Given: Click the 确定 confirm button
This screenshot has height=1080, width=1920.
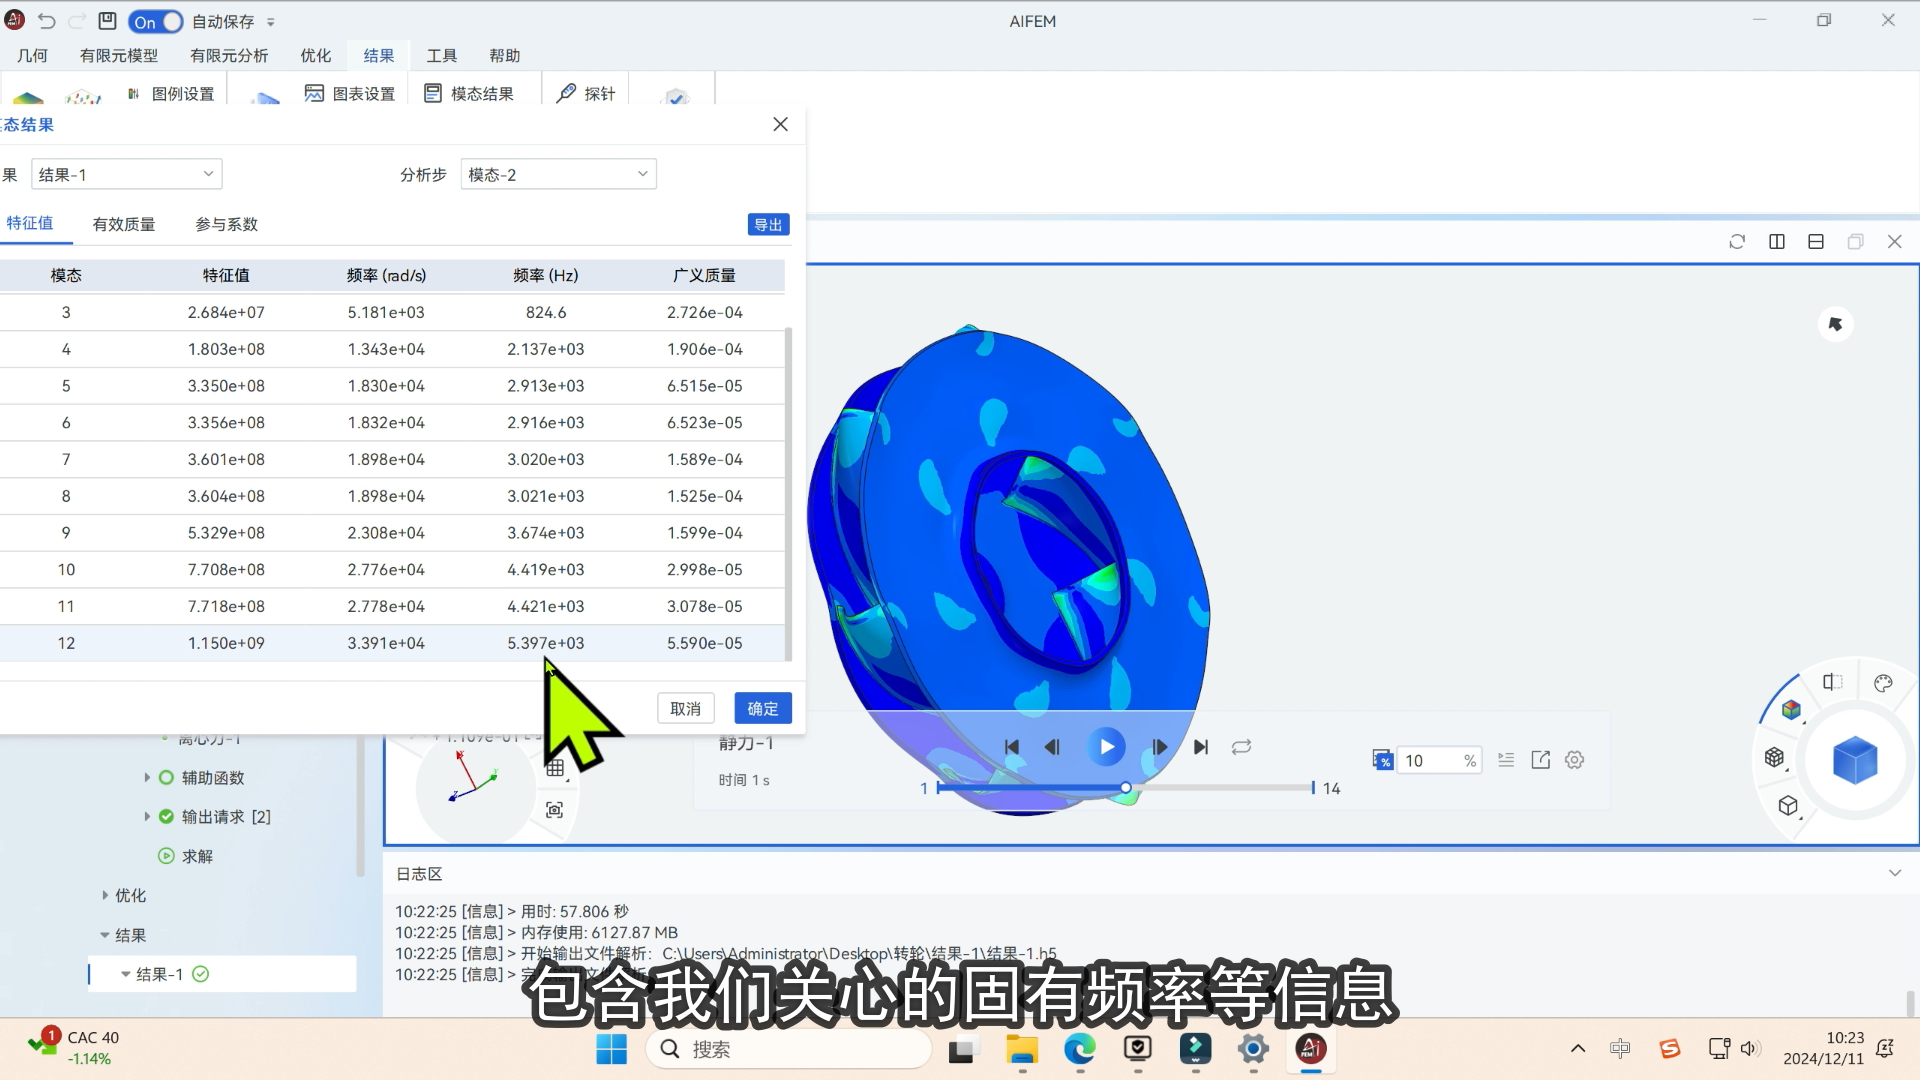Looking at the screenshot, I should click(762, 708).
